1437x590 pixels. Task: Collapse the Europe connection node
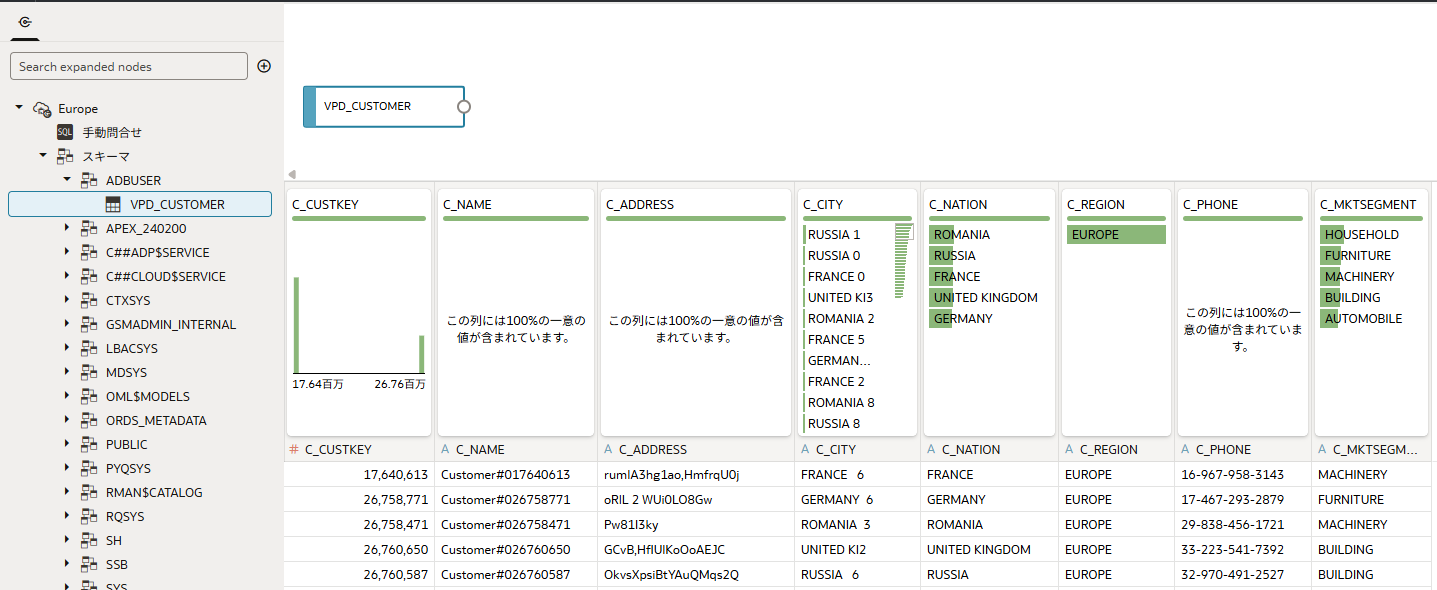[19, 107]
